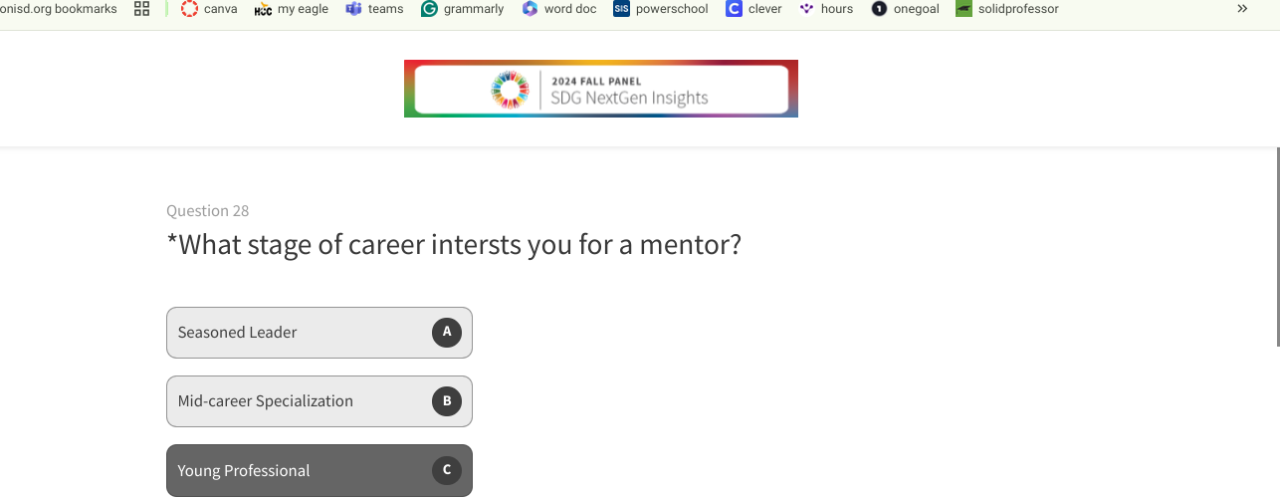This screenshot has width=1280, height=498.
Task: Select the Seasoned Leader answer option
Action: point(300,332)
